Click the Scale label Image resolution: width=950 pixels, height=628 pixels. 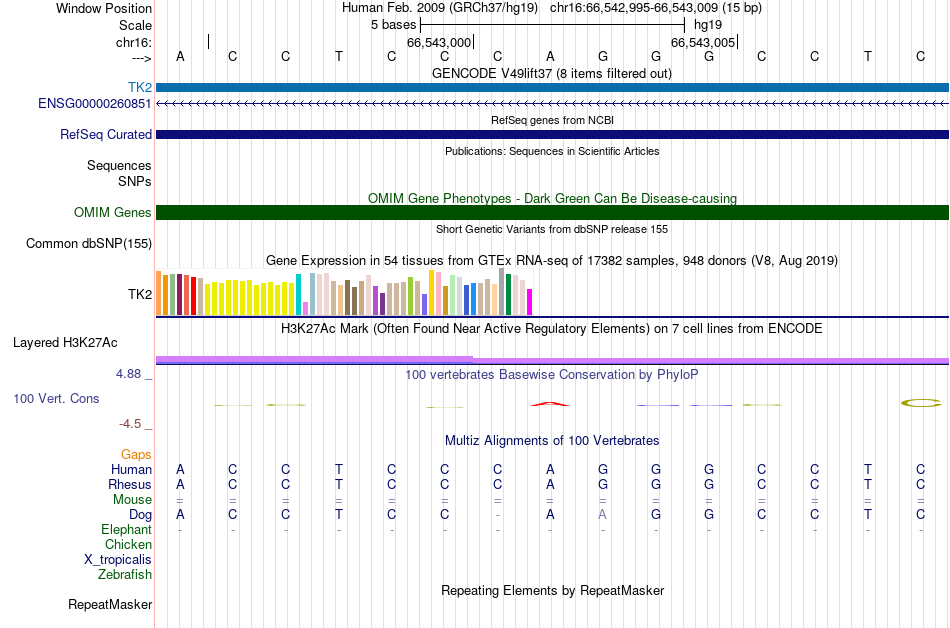(135, 25)
